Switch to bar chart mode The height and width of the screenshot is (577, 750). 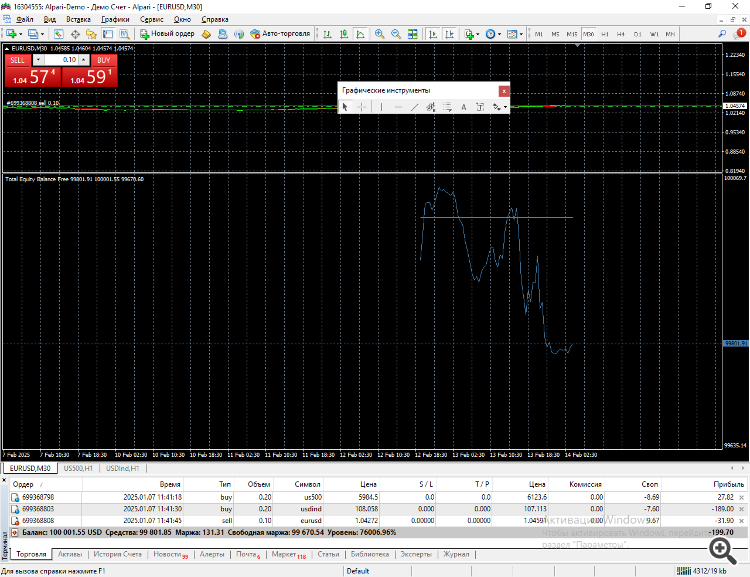point(328,34)
